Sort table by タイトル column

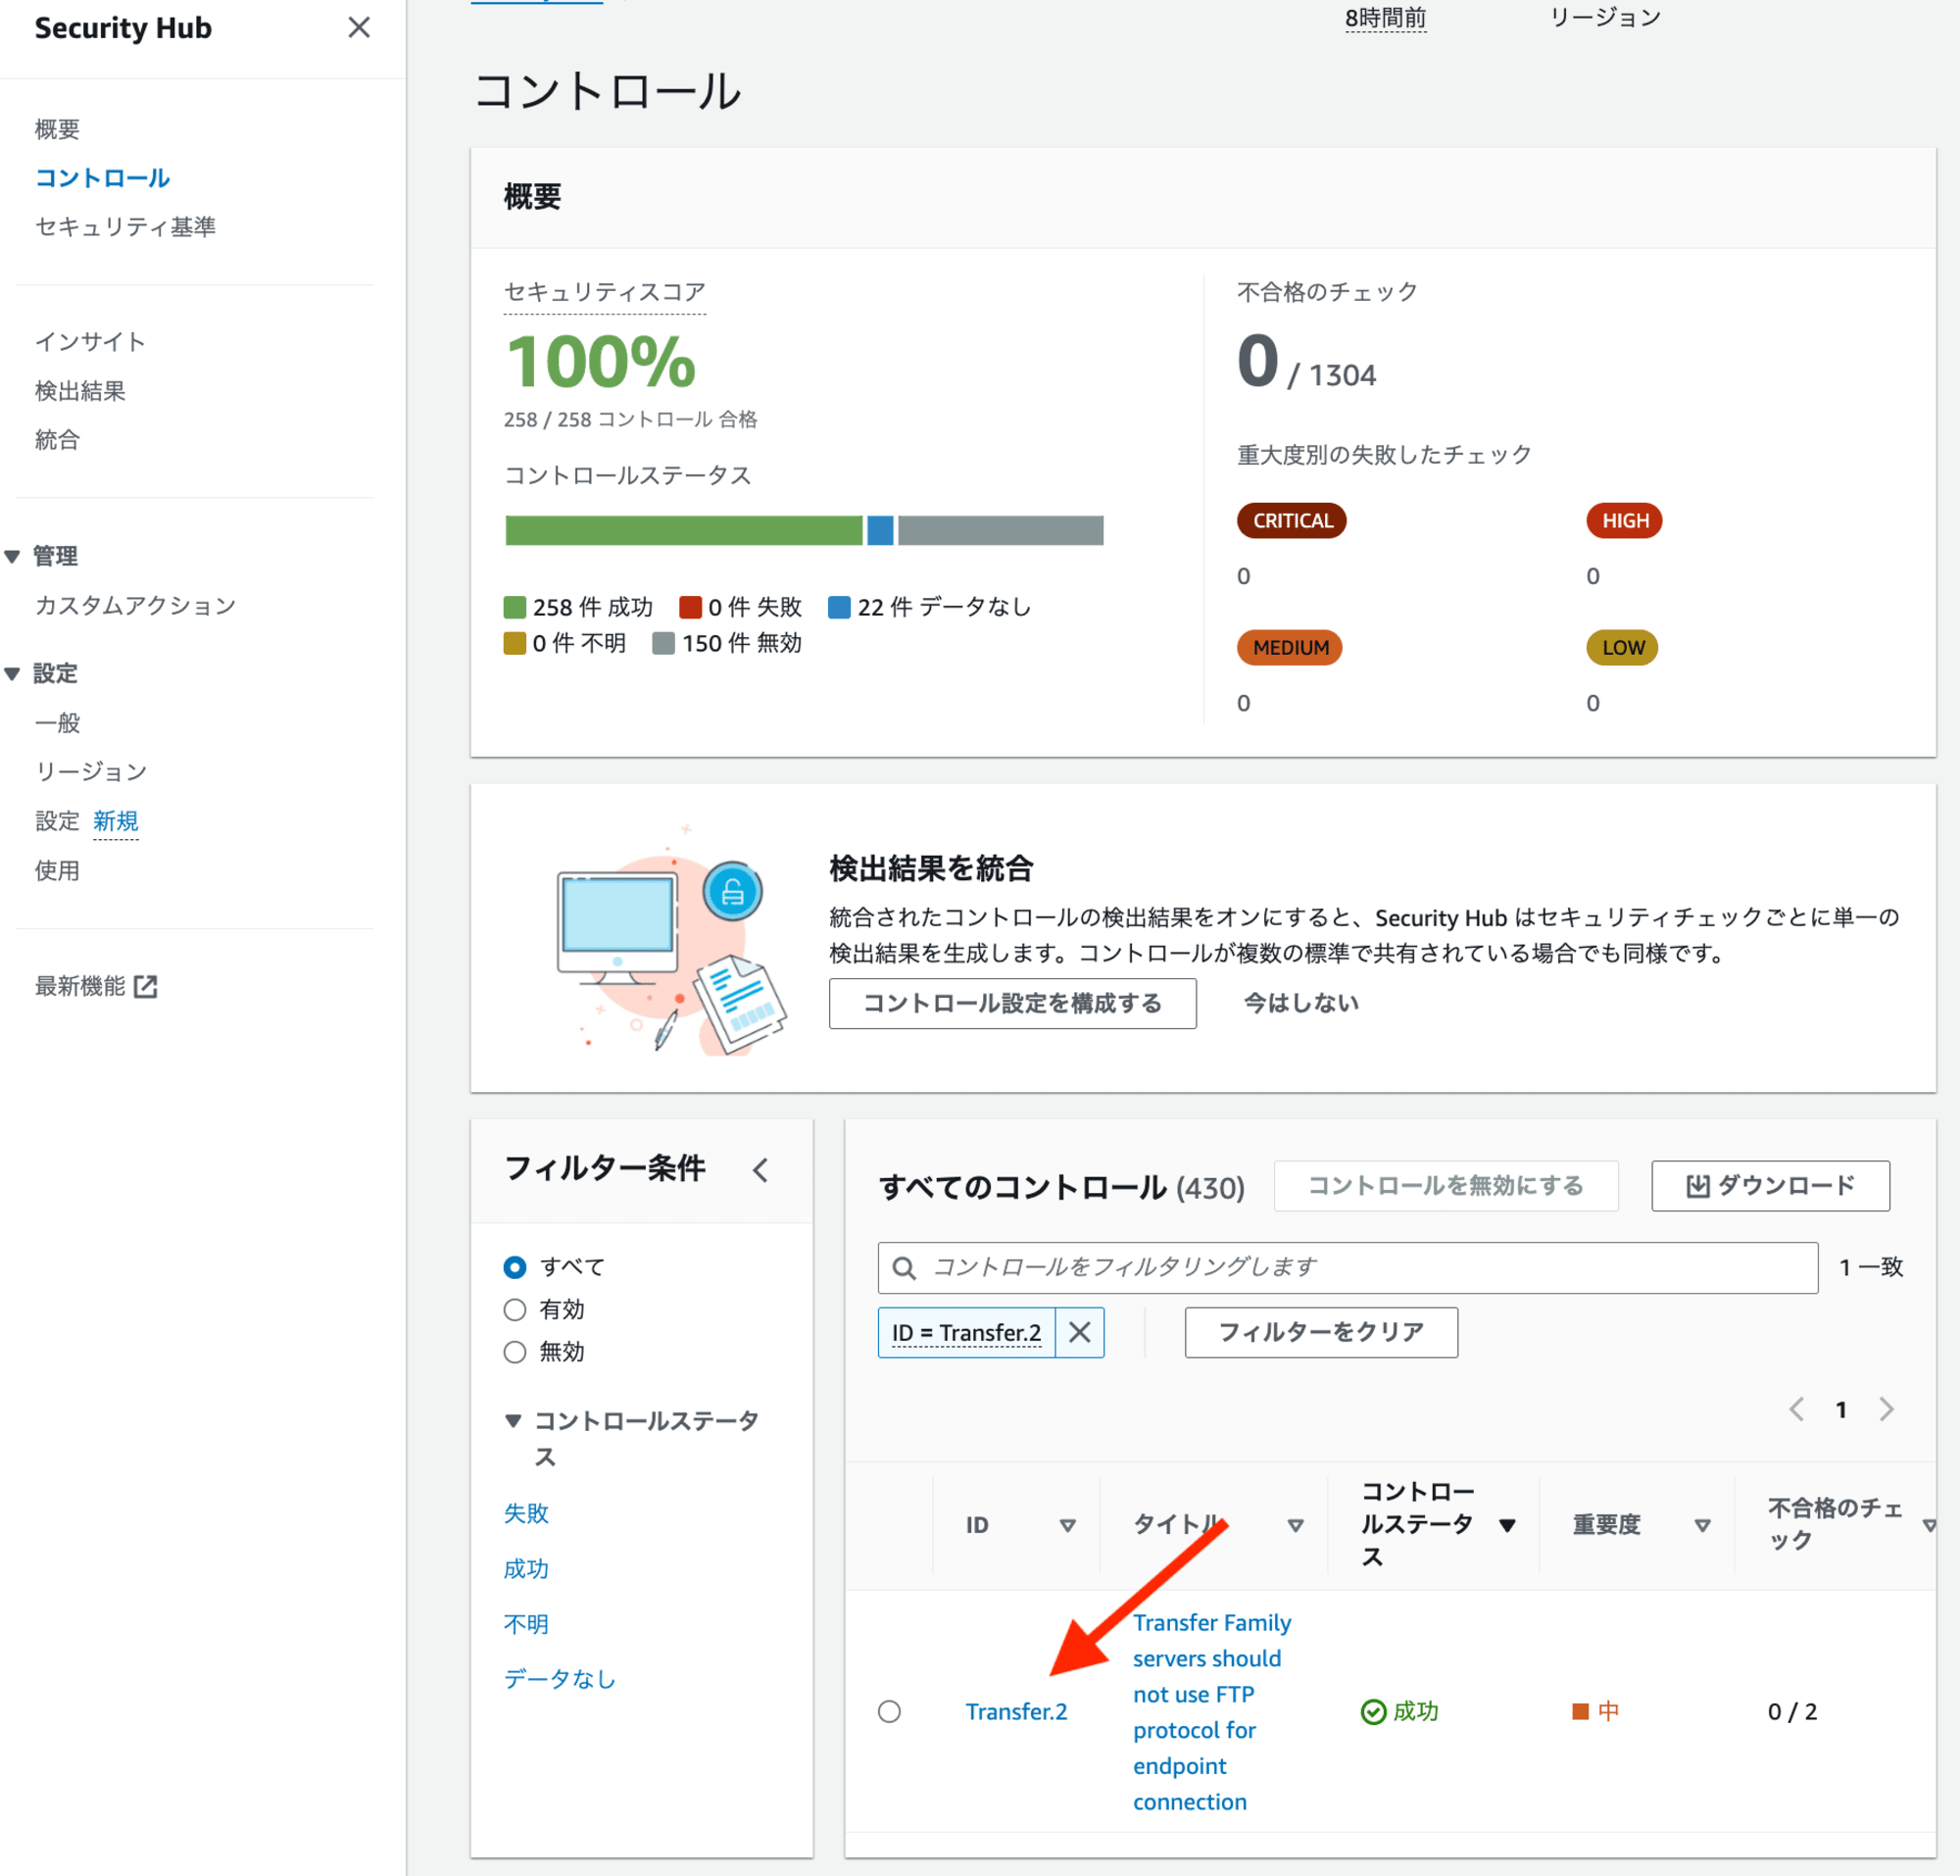click(x=1295, y=1526)
